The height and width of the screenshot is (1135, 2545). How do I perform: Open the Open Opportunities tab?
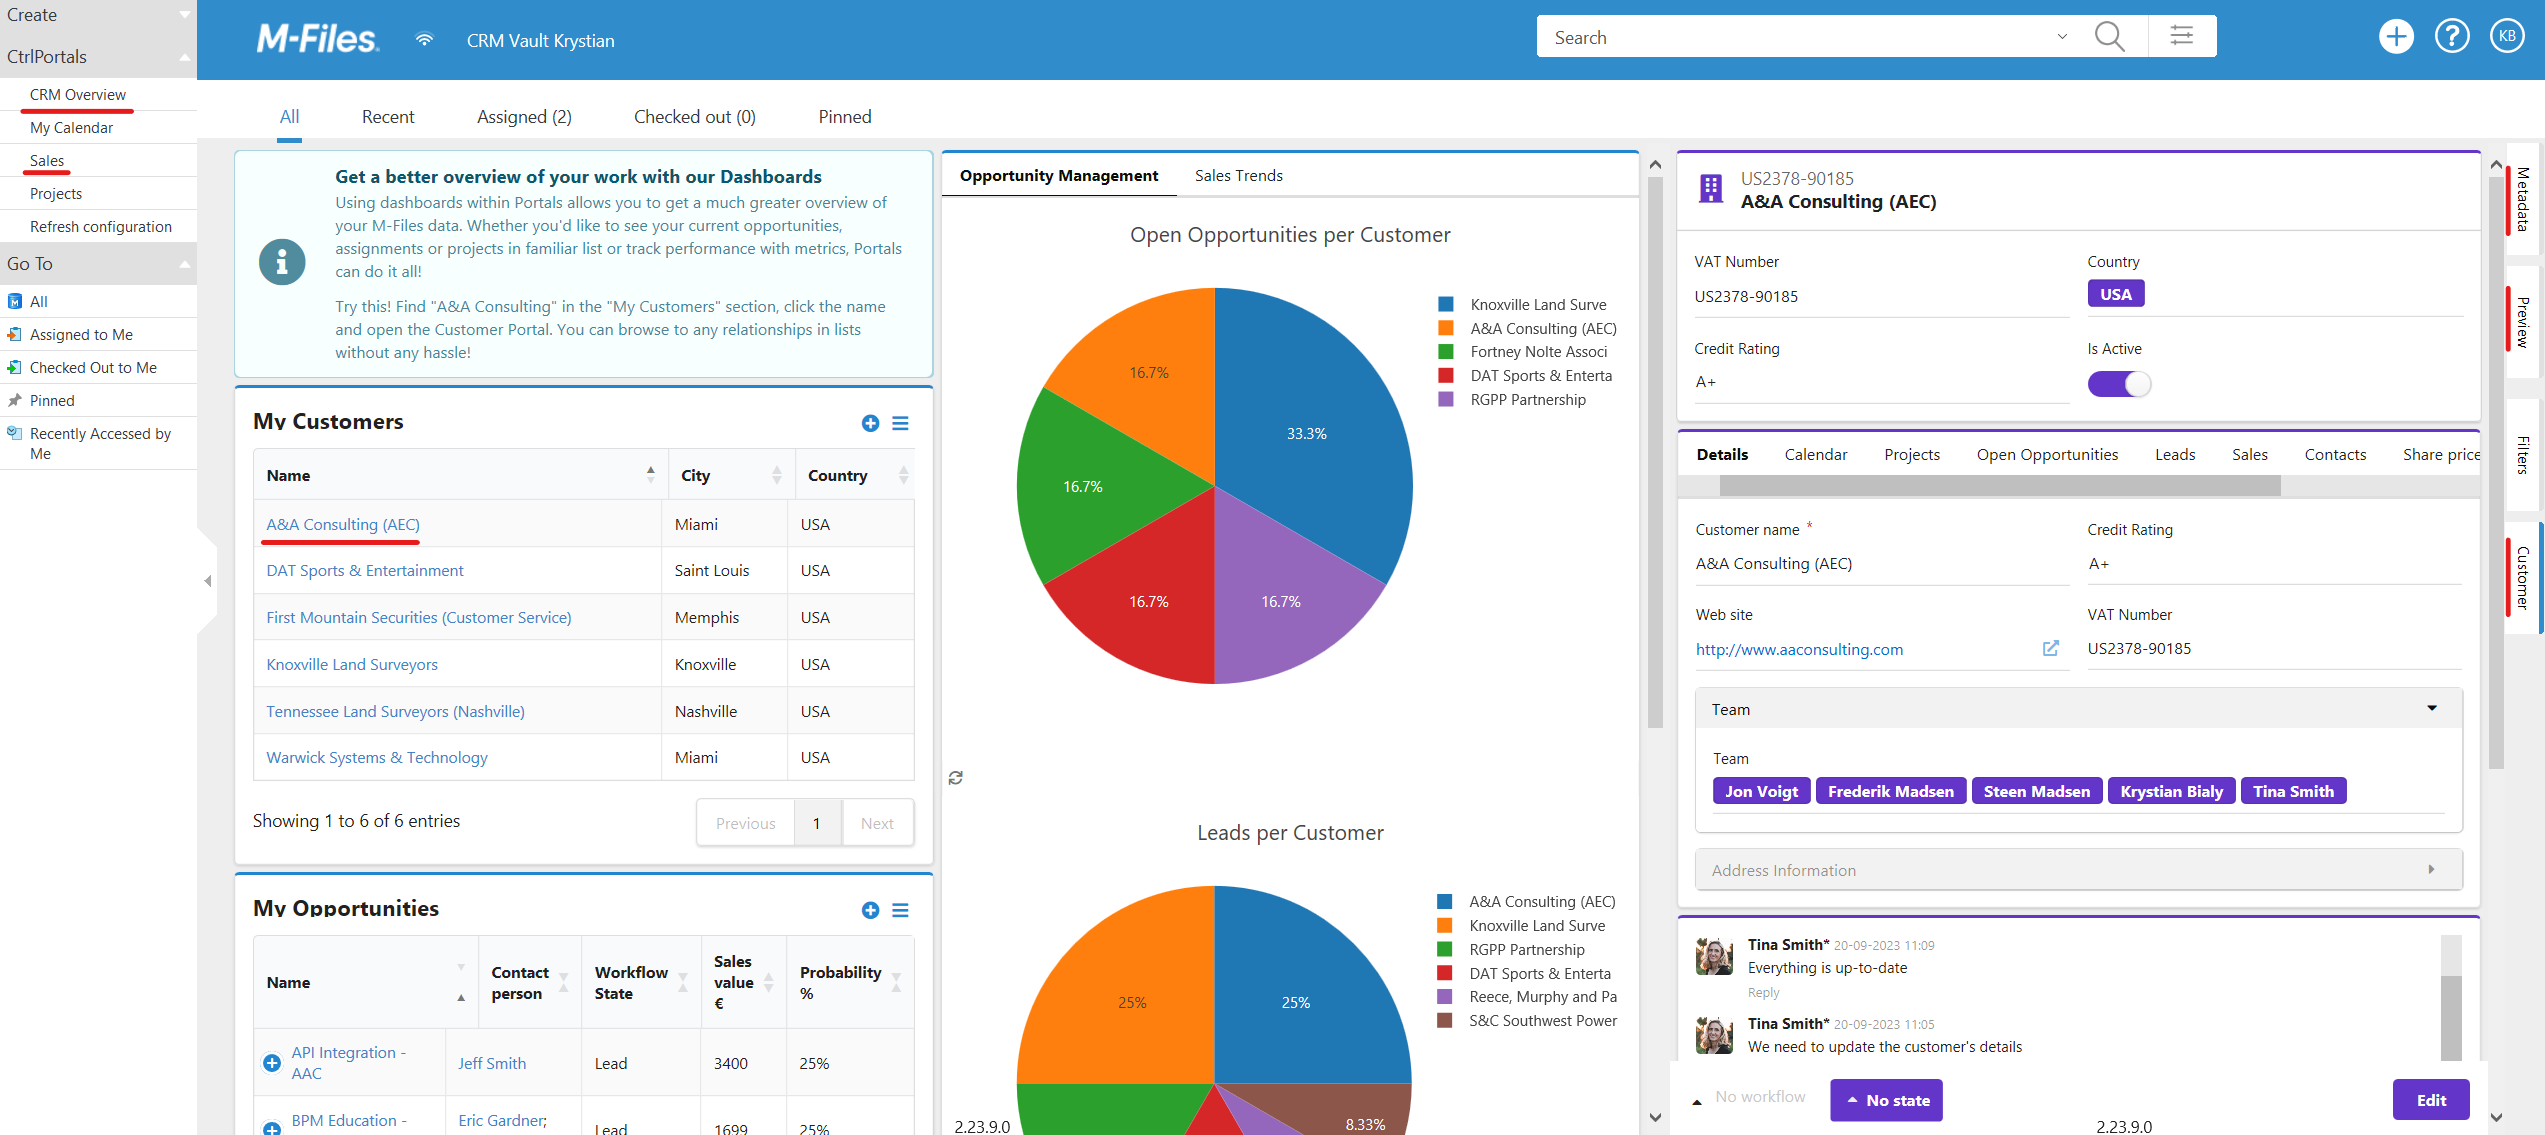tap(2047, 454)
